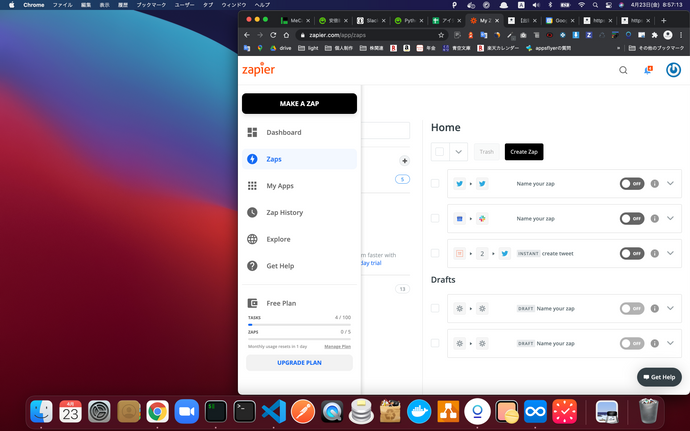Image resolution: width=690 pixels, height=431 pixels.
Task: Expand the create tweet zap chevron
Action: coord(670,253)
